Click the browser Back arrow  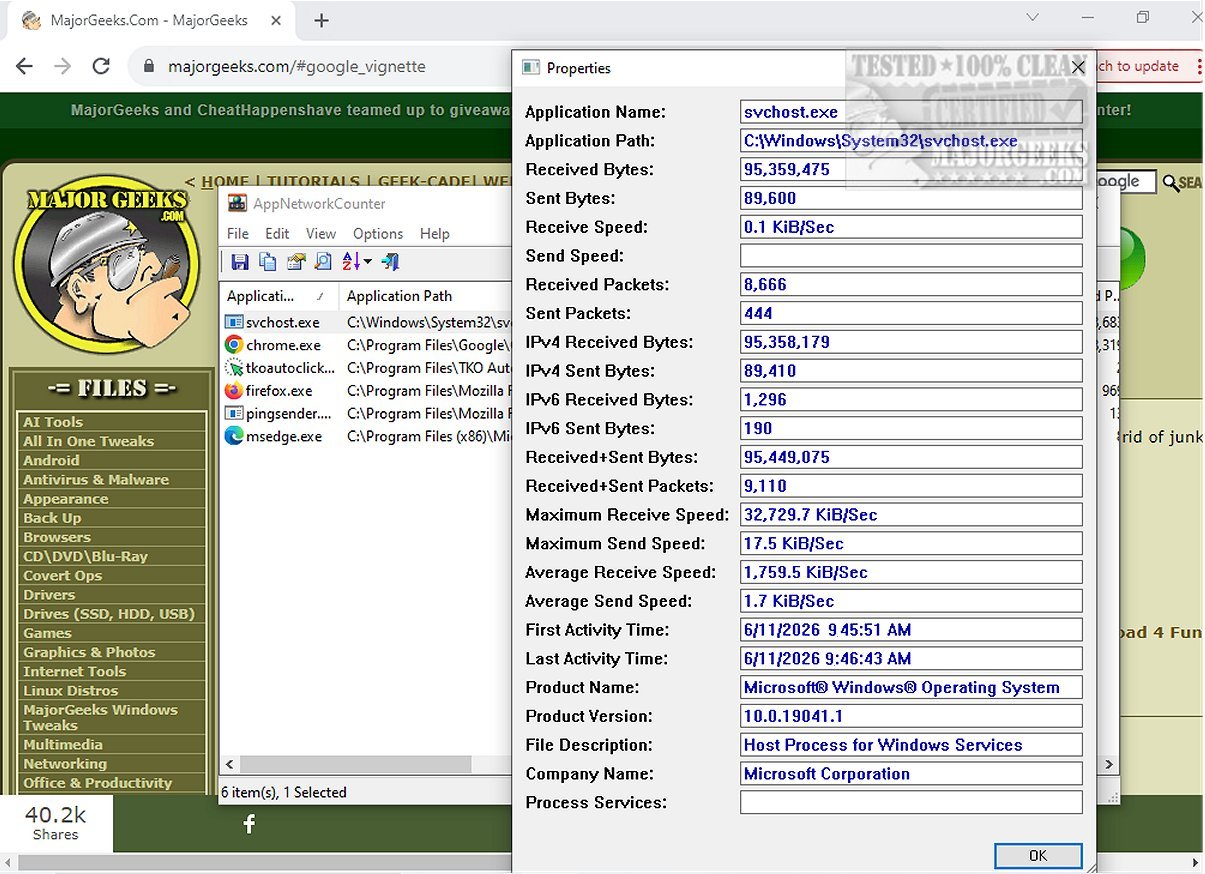coord(25,66)
